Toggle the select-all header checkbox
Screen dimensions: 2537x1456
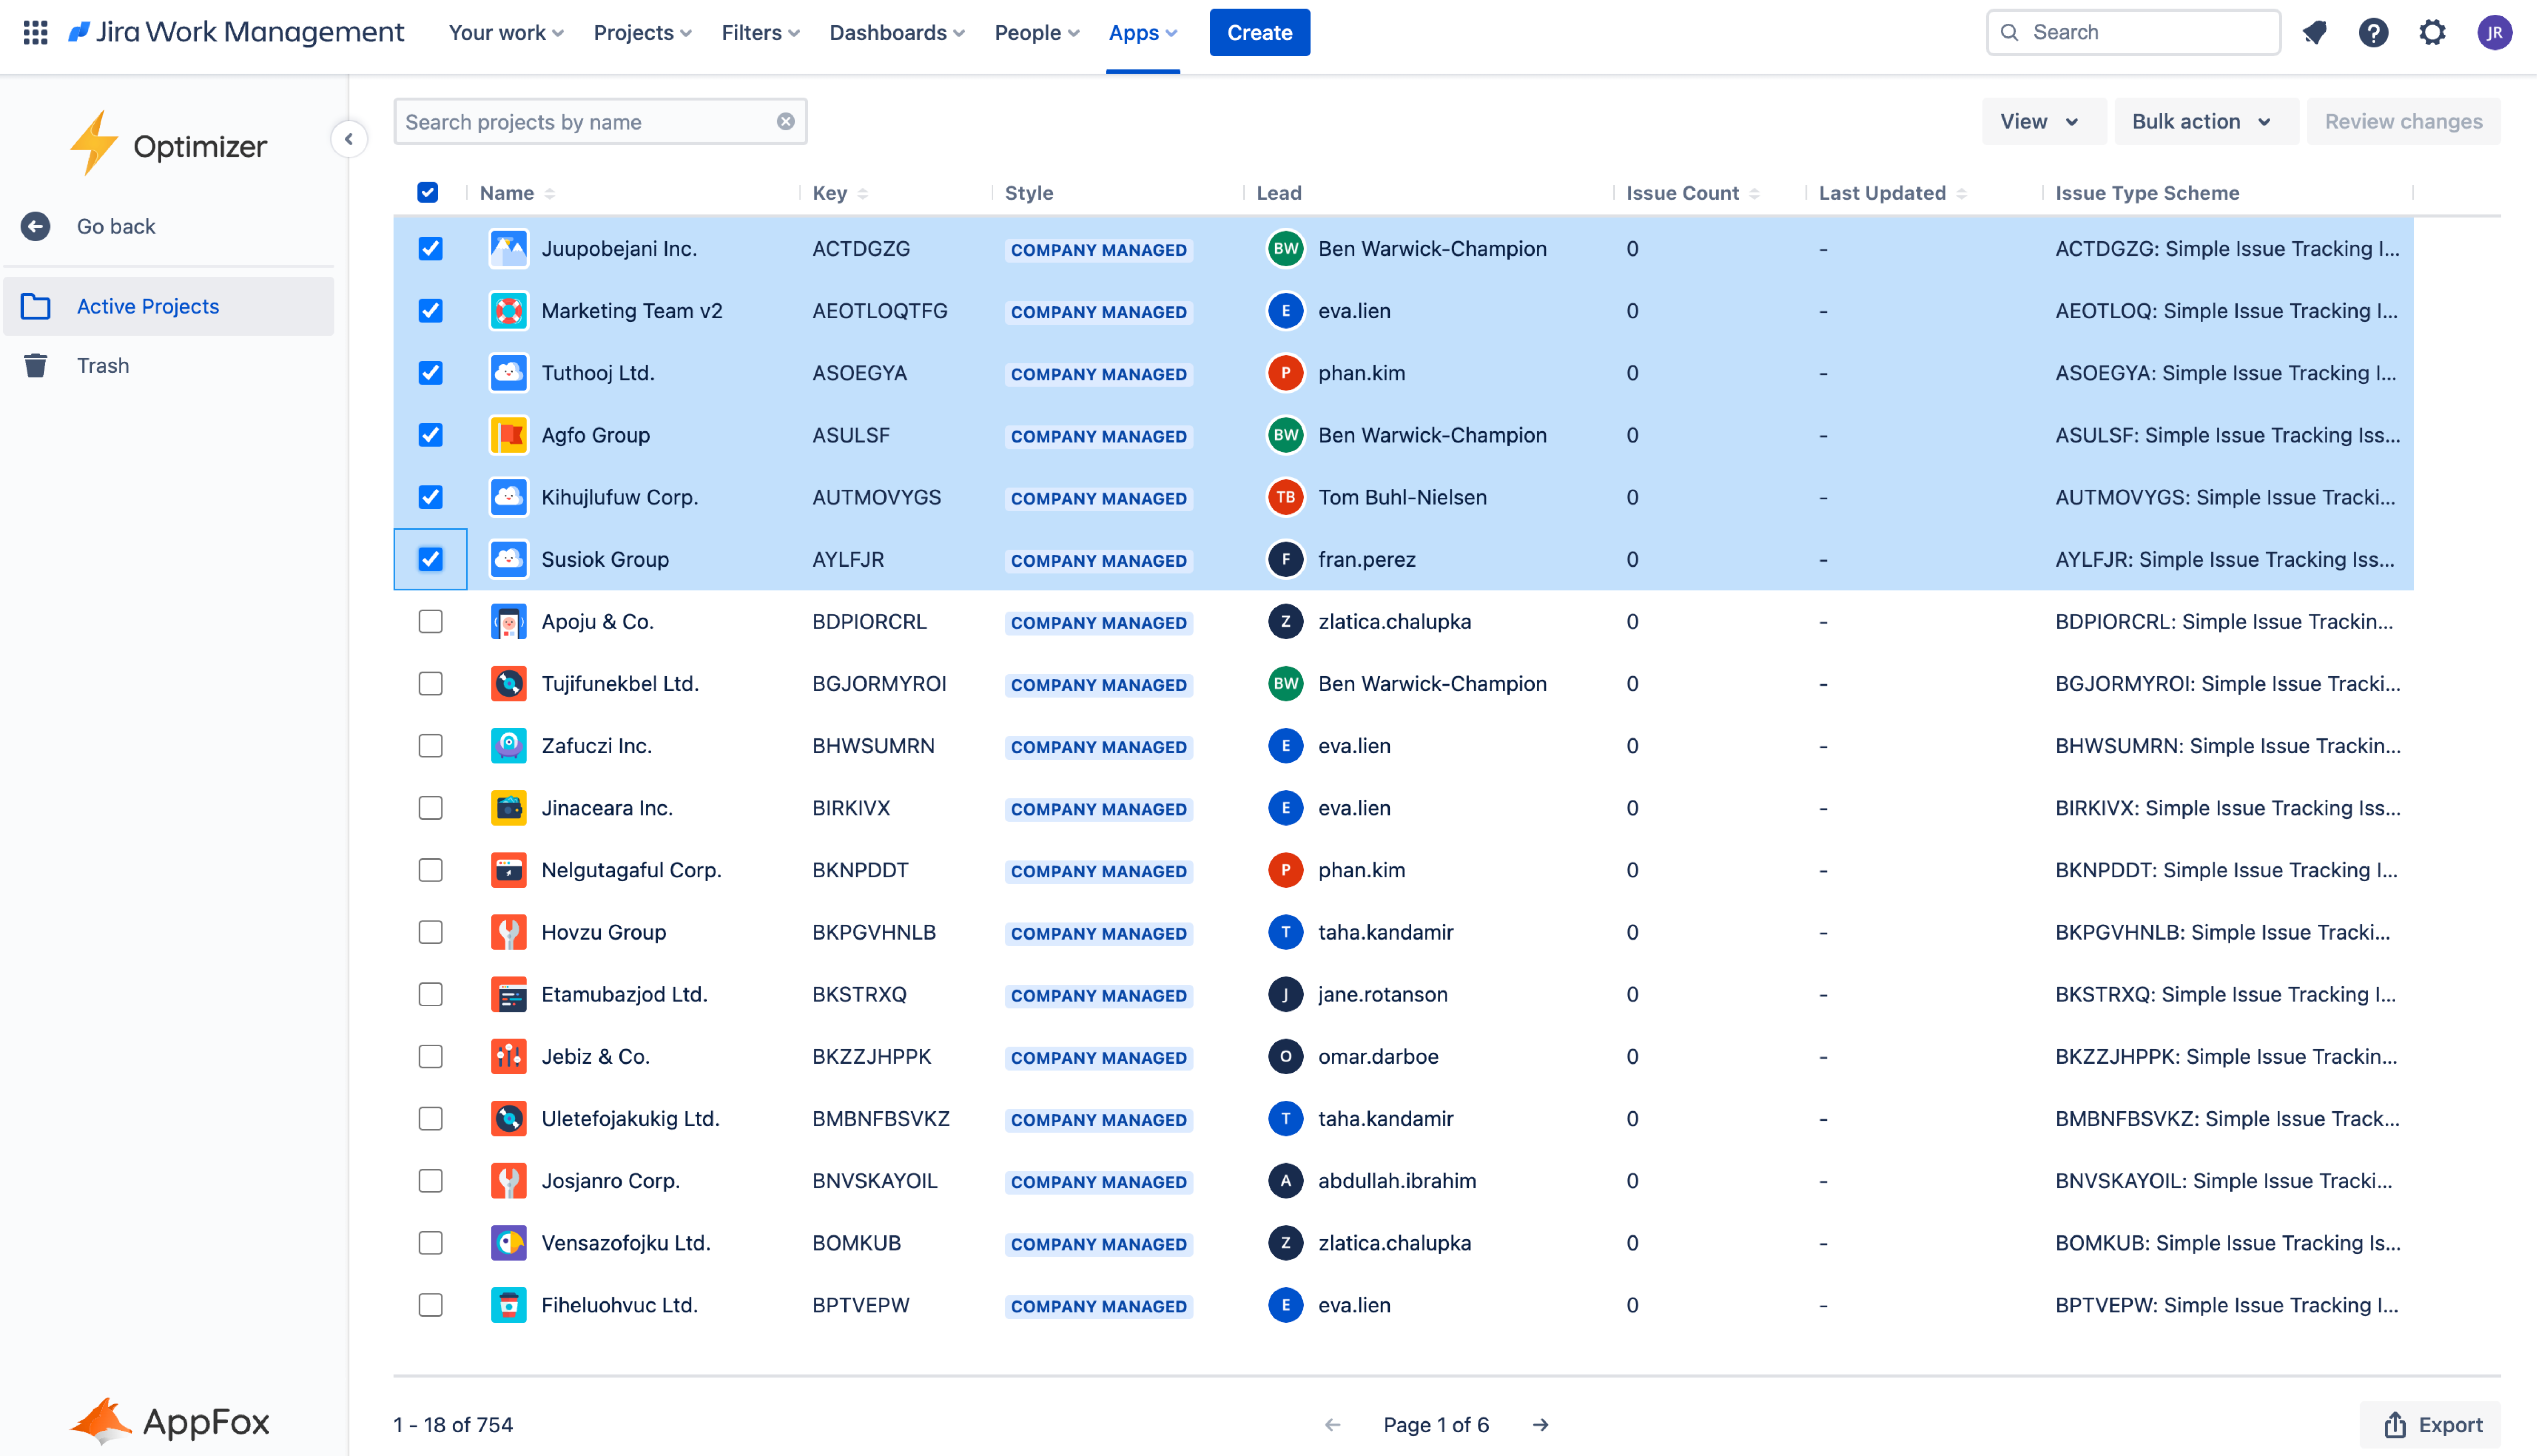[427, 192]
